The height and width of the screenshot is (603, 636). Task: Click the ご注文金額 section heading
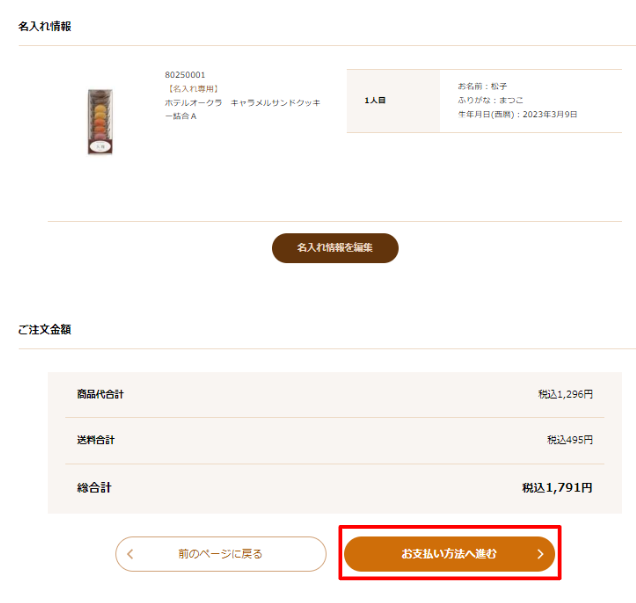click(x=45, y=330)
